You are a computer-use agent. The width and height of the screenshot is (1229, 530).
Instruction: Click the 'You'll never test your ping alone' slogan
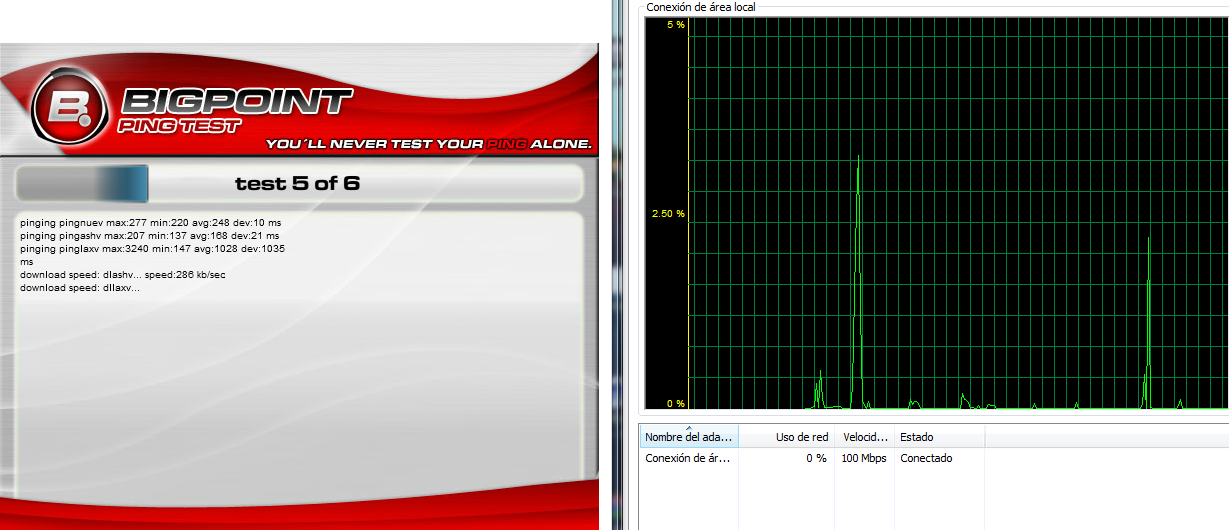pos(428,144)
